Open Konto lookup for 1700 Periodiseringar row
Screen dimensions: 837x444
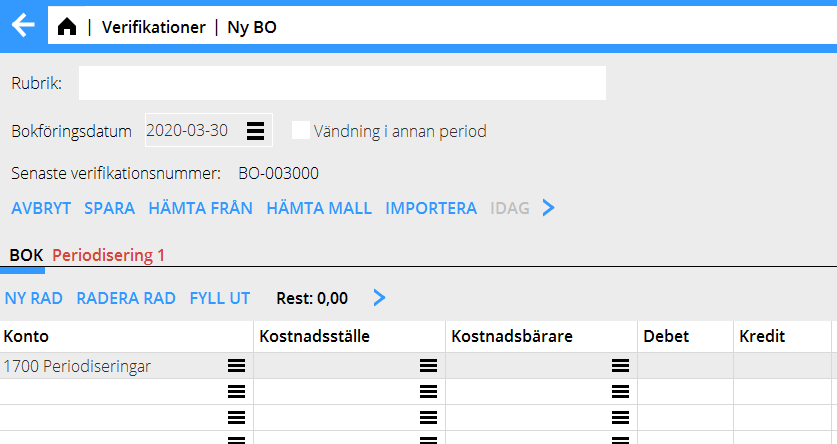236,366
